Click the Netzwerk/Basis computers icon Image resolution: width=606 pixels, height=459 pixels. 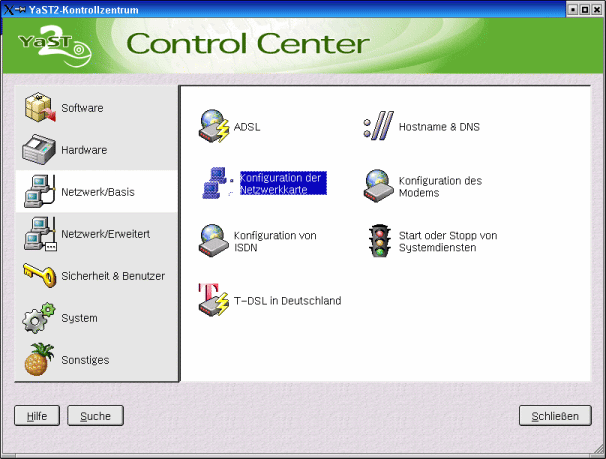(x=40, y=191)
